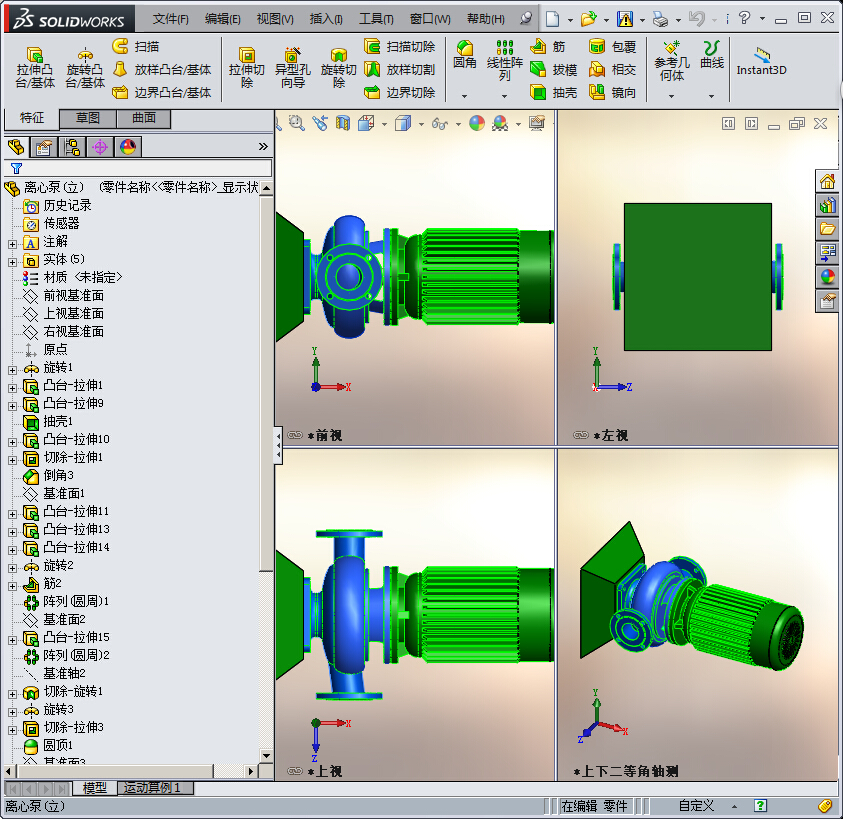Viewport: 843px width, 819px height.
Task: Click the 扫描 sweep tool
Action: [x=136, y=46]
